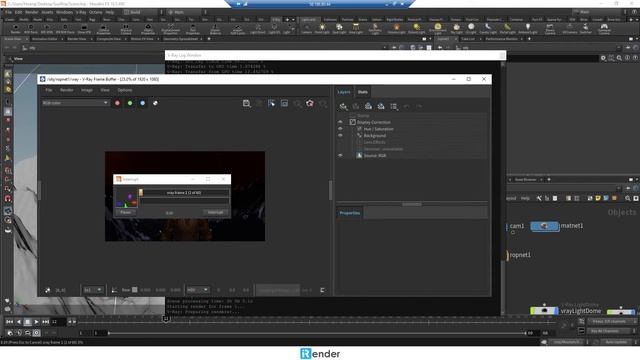Image resolution: width=640 pixels, height=360 pixels.
Task: Hide the Hue / Saturation layer
Action: tap(340, 129)
